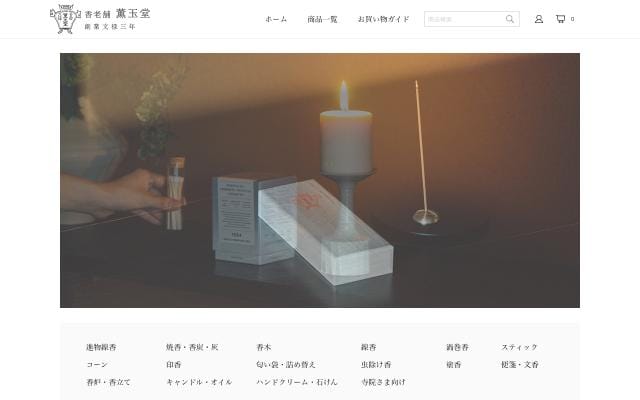Image resolution: width=640 pixels, height=400 pixels.
Task: Open ハンドクリーム・石けん category link
Action: pos(297,382)
